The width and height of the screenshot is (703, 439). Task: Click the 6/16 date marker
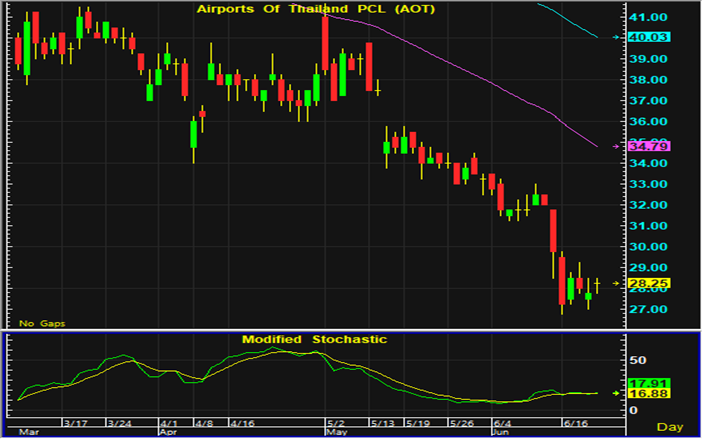tap(576, 423)
